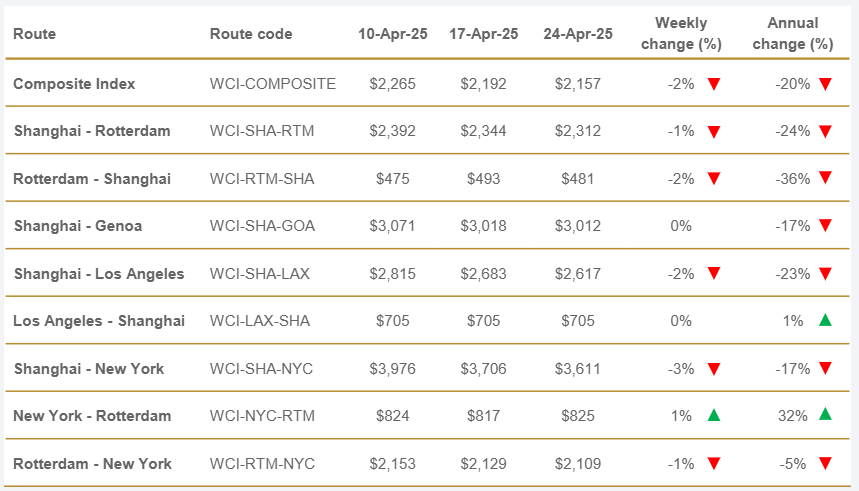Image resolution: width=859 pixels, height=491 pixels.
Task: Click the green annual arrow in Los Angeles - Shanghai row
Action: click(x=825, y=320)
